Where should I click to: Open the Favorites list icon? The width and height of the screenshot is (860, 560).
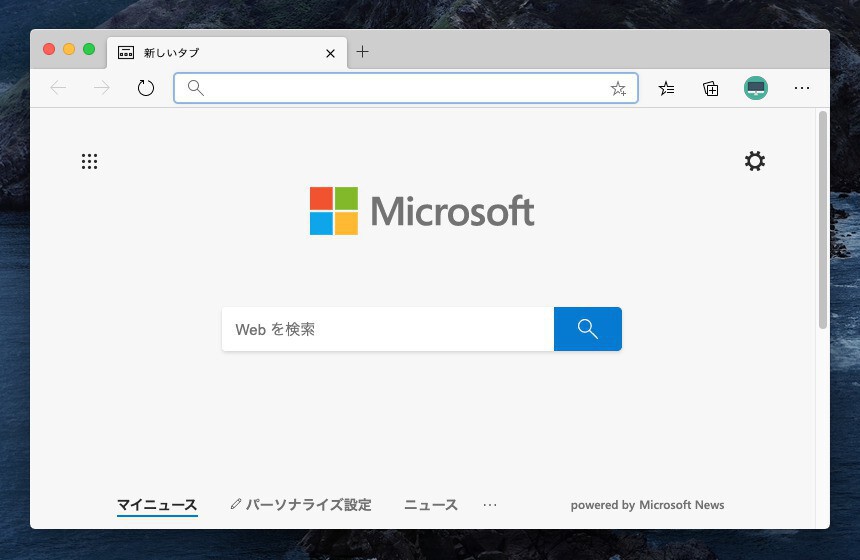[666, 88]
